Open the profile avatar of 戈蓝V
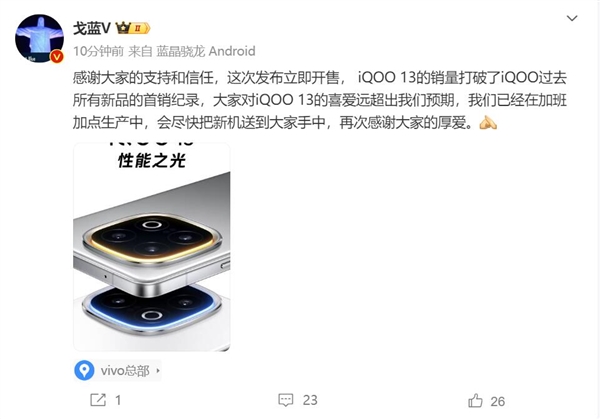600x419 pixels. point(39,38)
